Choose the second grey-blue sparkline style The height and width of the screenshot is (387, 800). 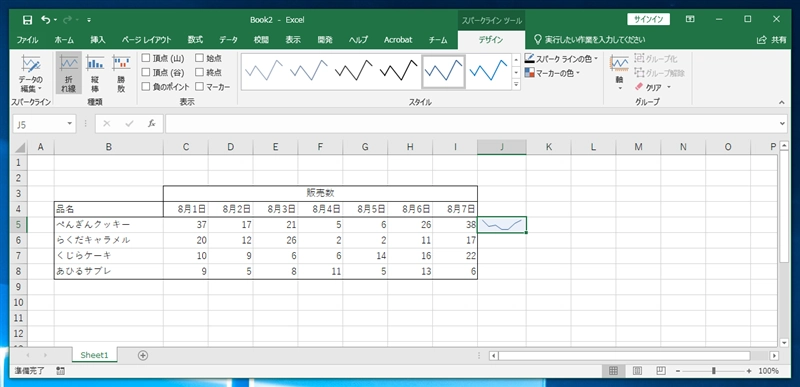click(309, 71)
